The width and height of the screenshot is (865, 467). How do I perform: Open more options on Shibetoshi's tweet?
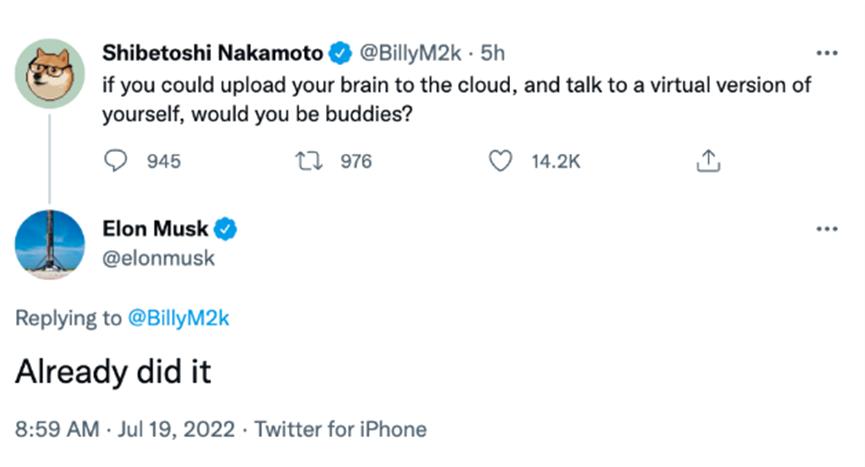tap(827, 53)
